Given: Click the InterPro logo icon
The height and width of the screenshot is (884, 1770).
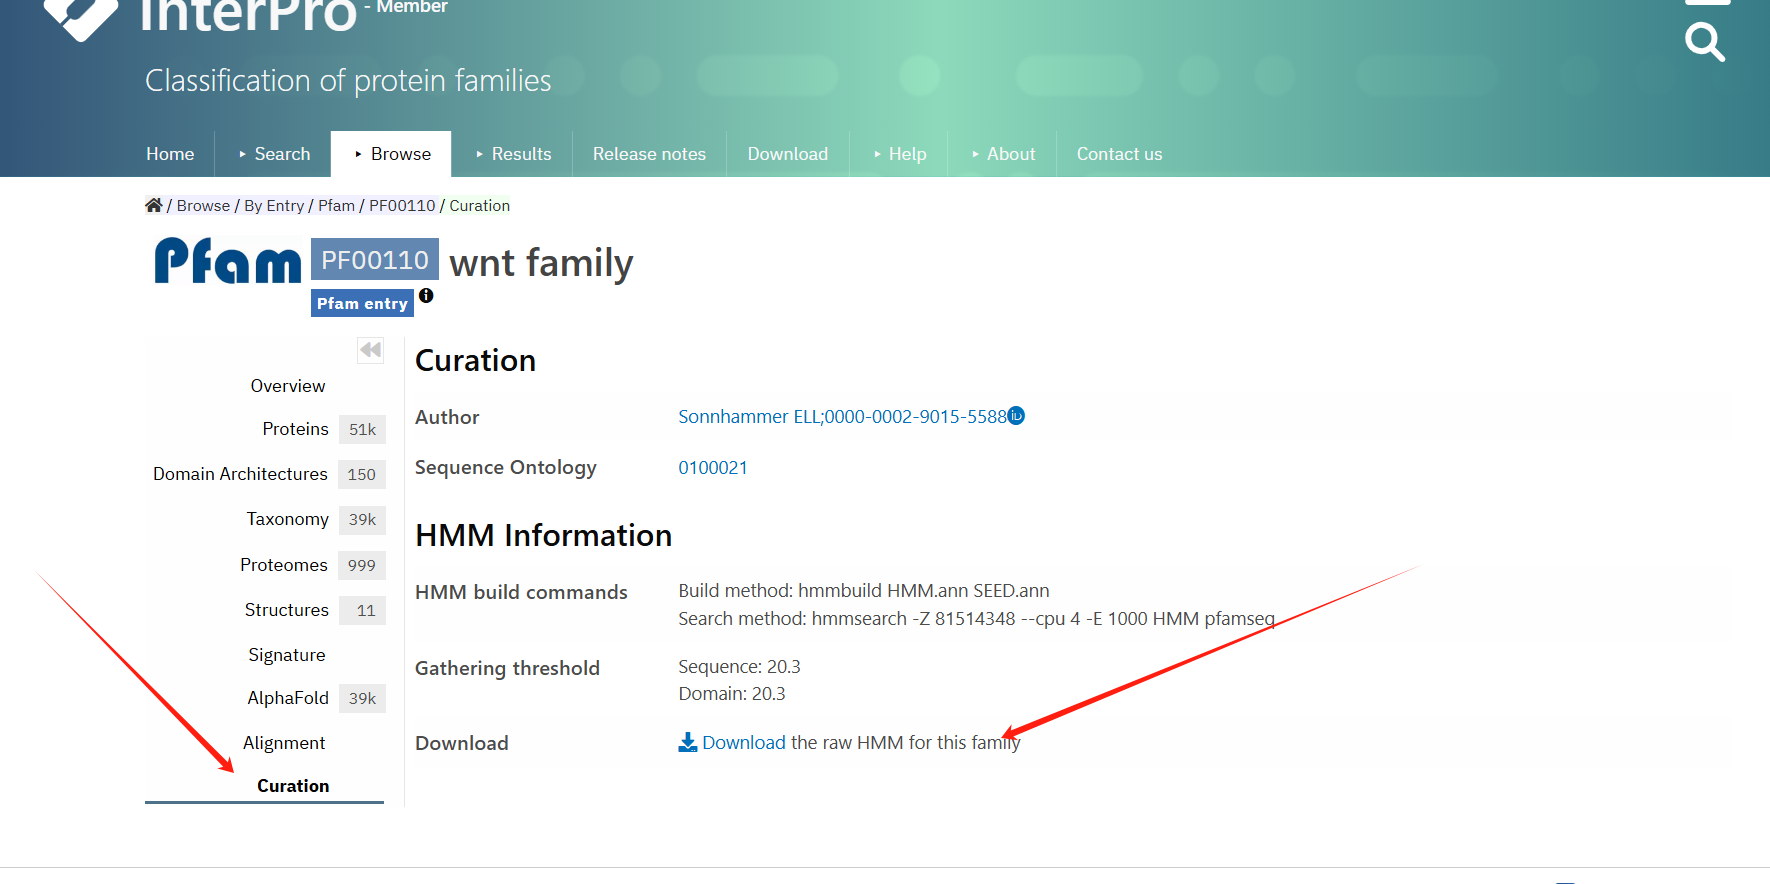Looking at the screenshot, I should click(80, 15).
